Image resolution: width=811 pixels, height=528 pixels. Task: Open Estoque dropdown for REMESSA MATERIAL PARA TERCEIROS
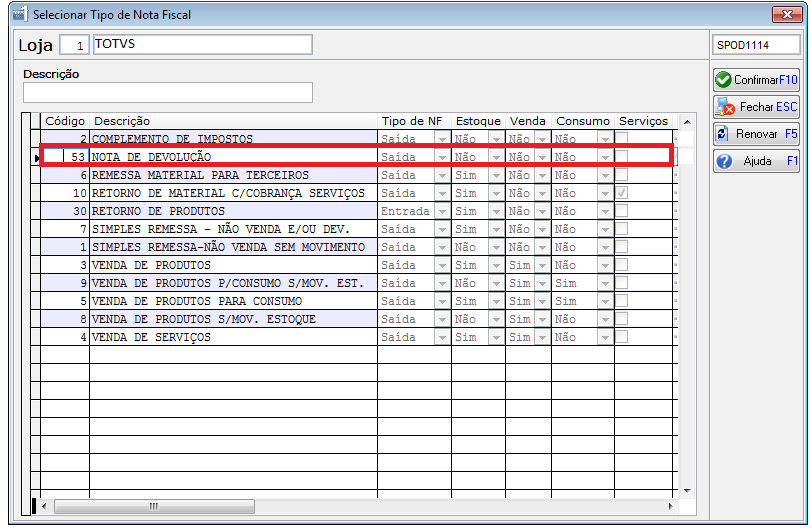[x=497, y=175]
